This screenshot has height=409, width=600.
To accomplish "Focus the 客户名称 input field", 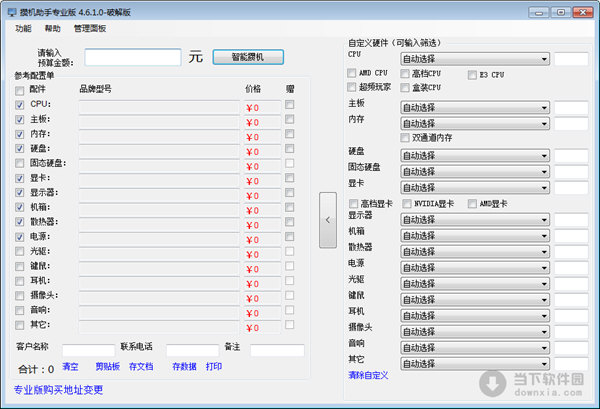I will (x=88, y=350).
